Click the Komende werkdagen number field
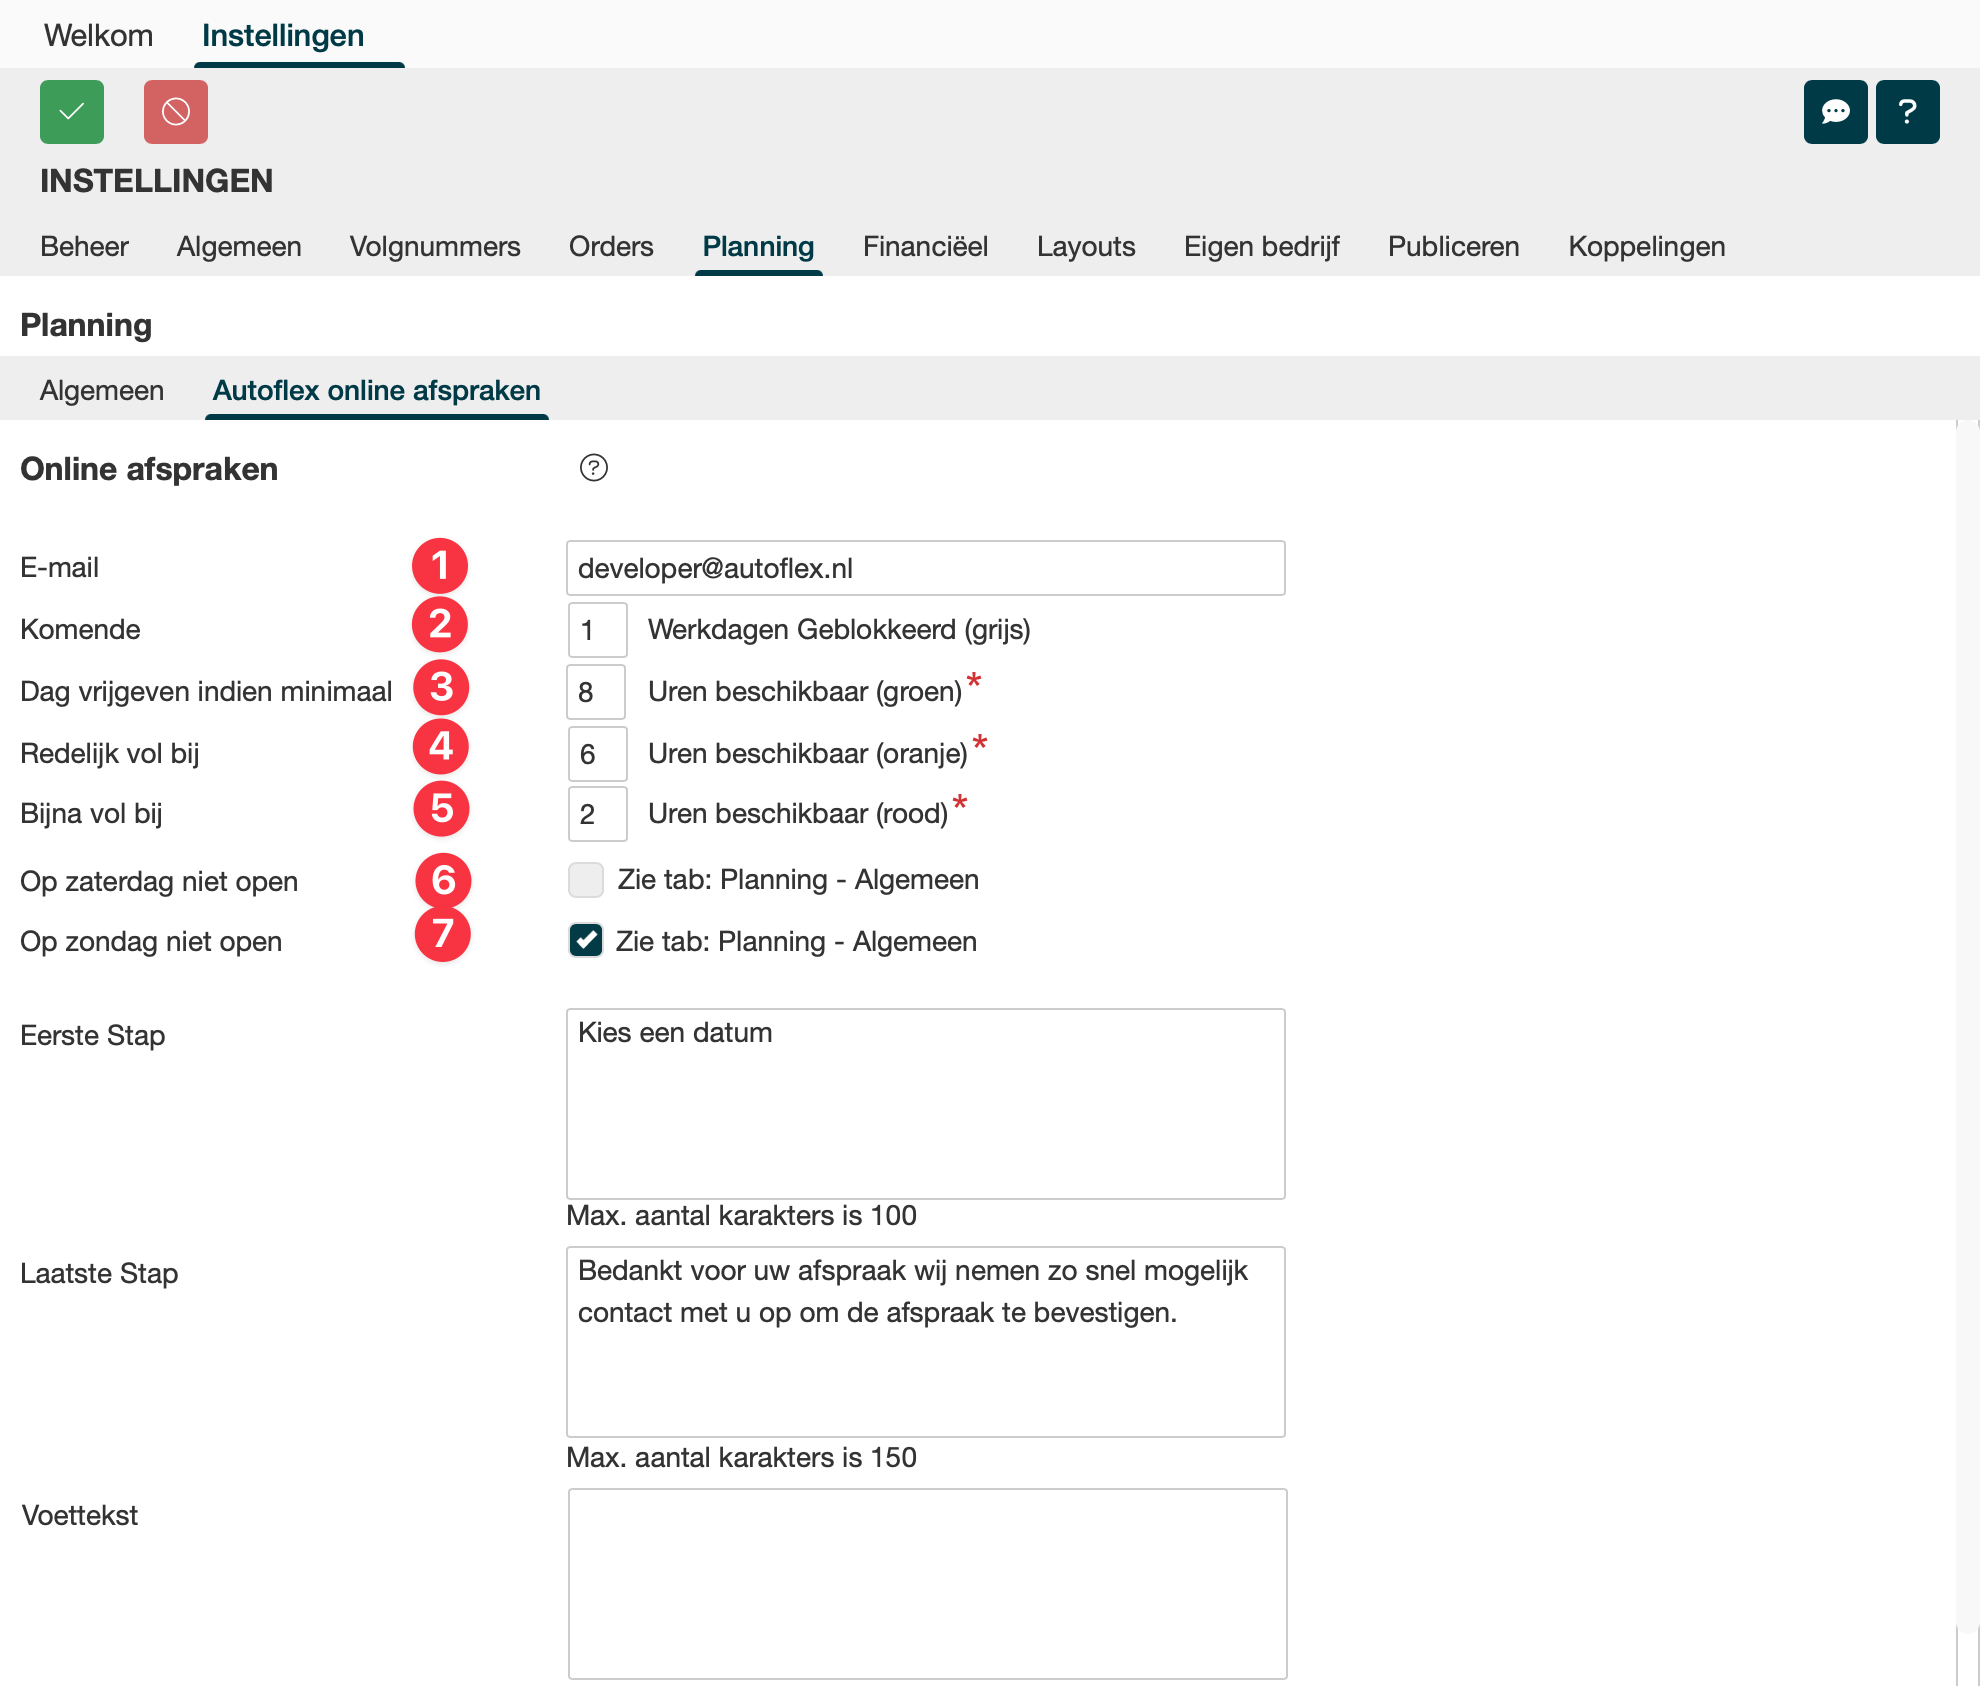 (x=597, y=630)
